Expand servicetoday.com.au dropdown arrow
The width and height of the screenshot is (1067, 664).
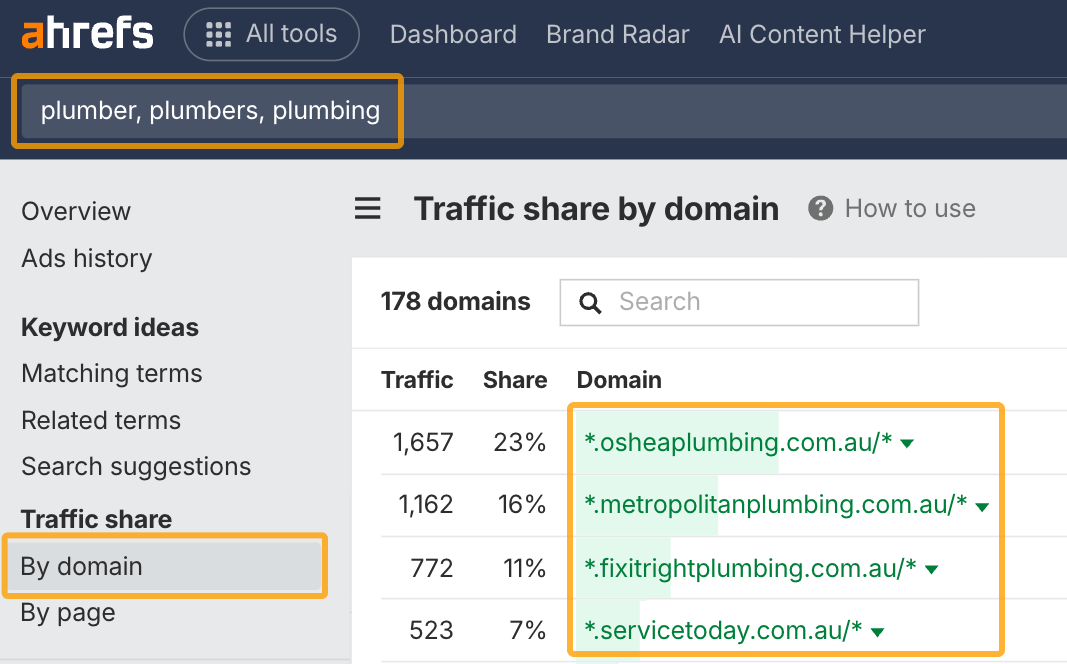(x=877, y=632)
